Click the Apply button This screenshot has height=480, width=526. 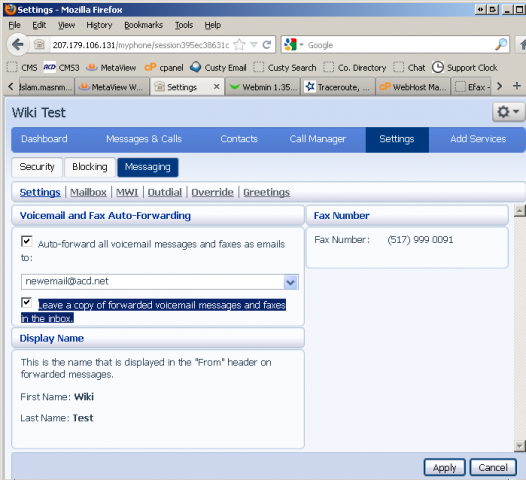tap(444, 467)
